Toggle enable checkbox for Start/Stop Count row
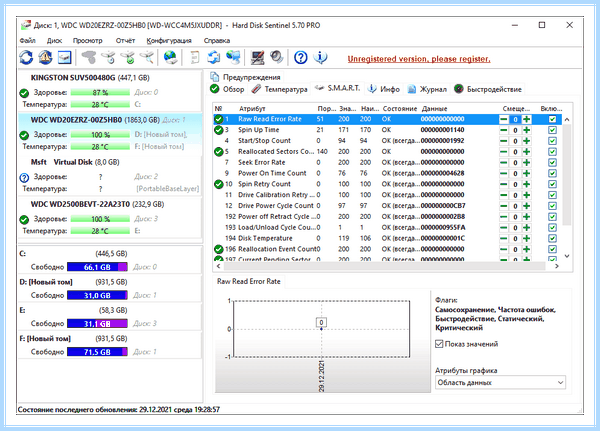600x431 pixels. (552, 141)
